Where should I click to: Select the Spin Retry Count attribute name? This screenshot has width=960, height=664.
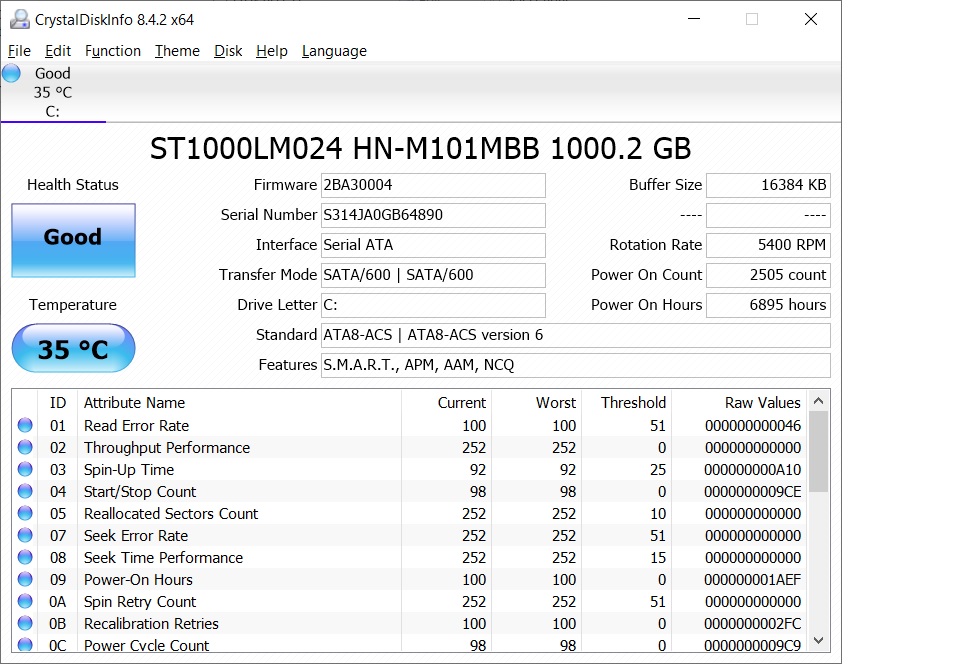click(140, 602)
